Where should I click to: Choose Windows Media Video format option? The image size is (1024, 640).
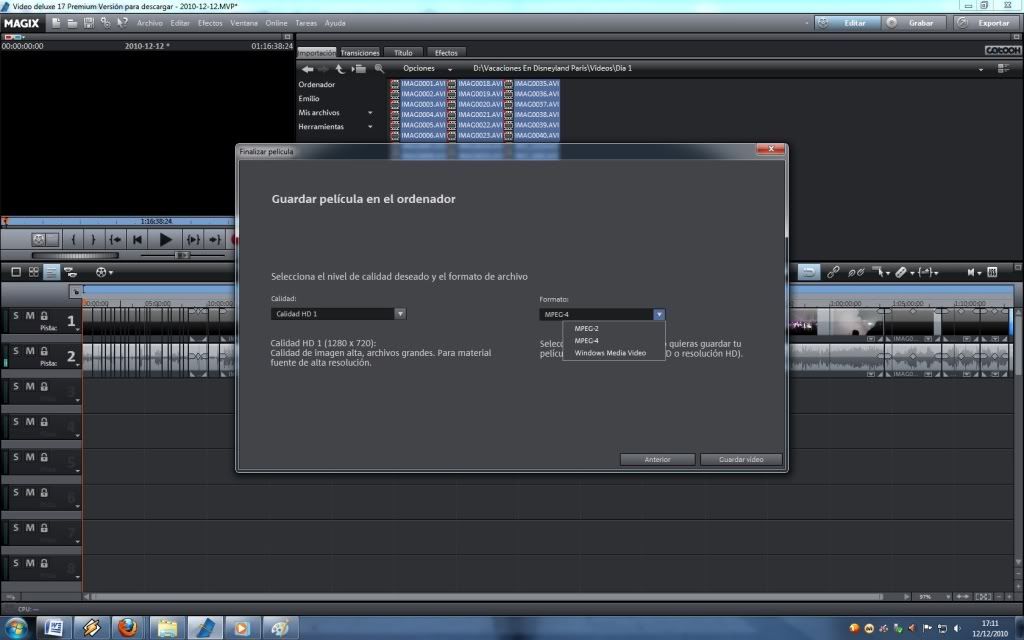(x=613, y=353)
